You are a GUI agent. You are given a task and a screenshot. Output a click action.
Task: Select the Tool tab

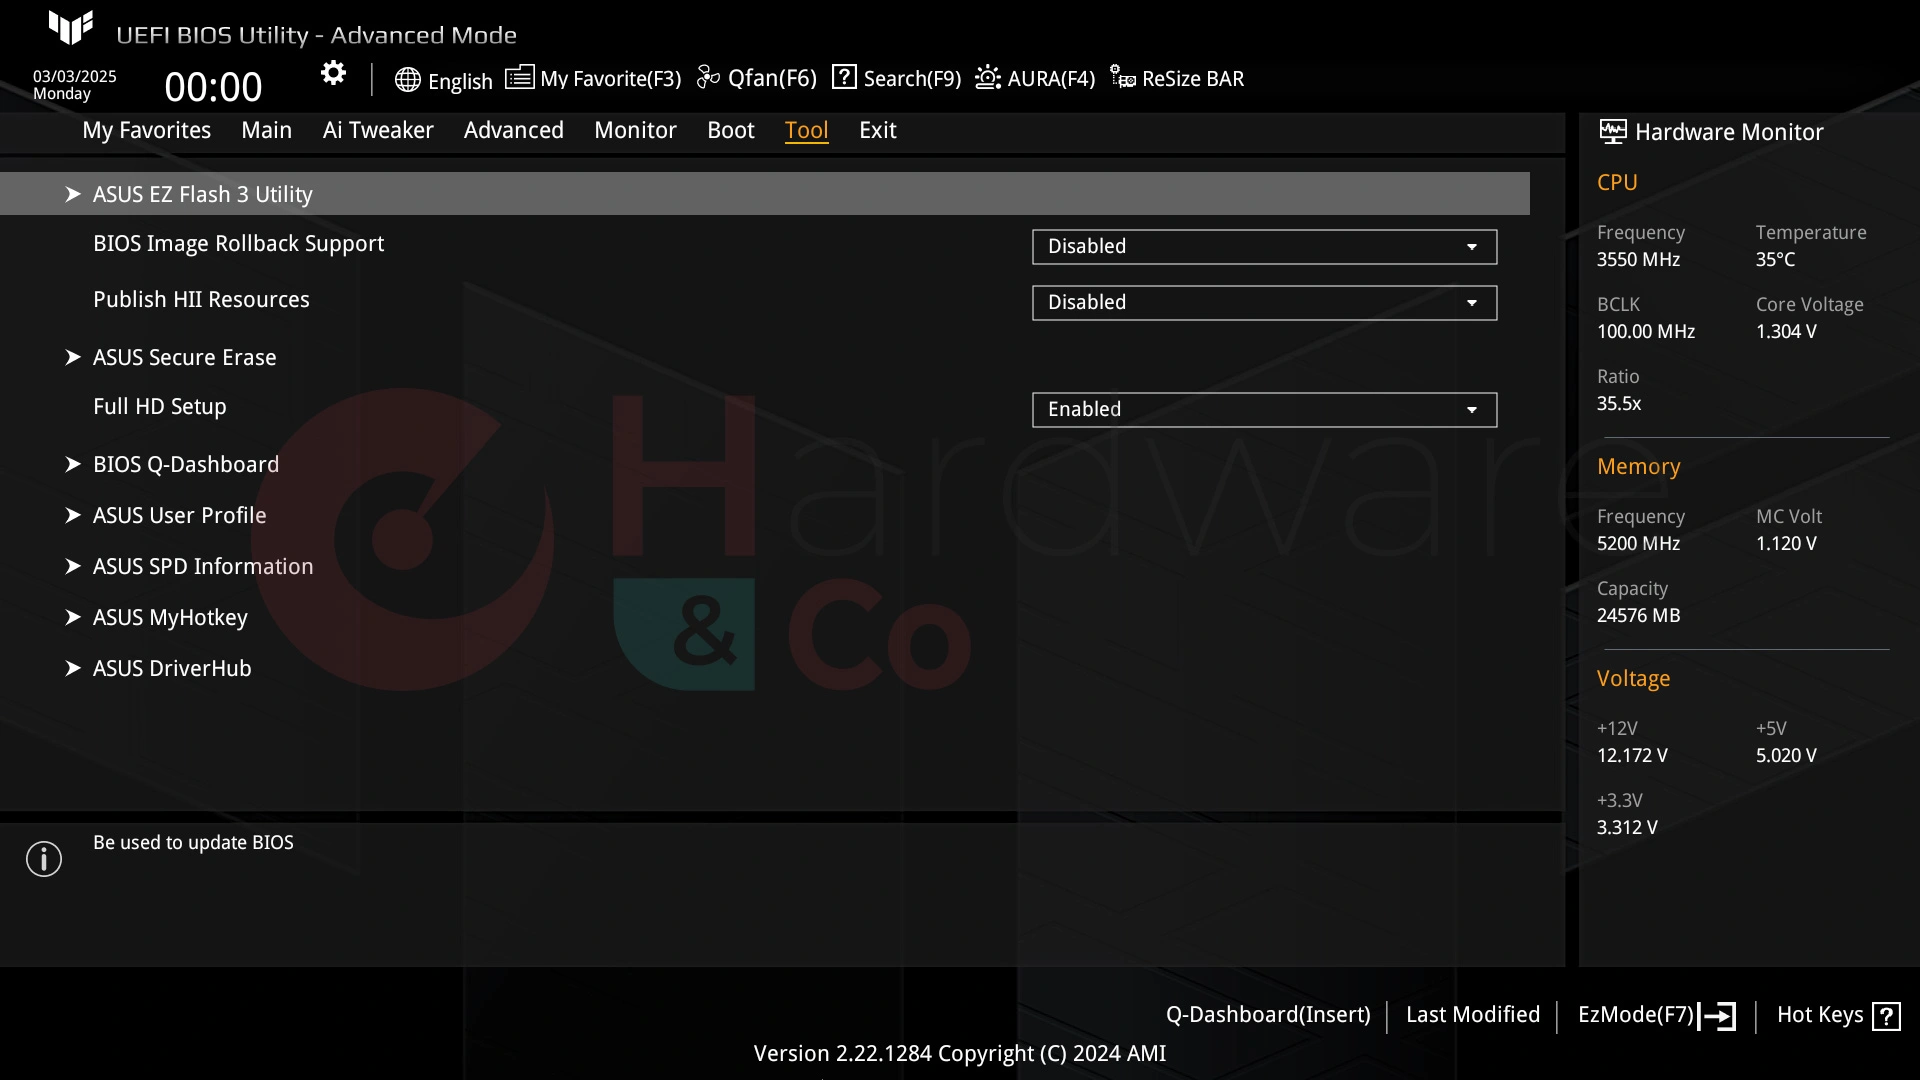[806, 130]
